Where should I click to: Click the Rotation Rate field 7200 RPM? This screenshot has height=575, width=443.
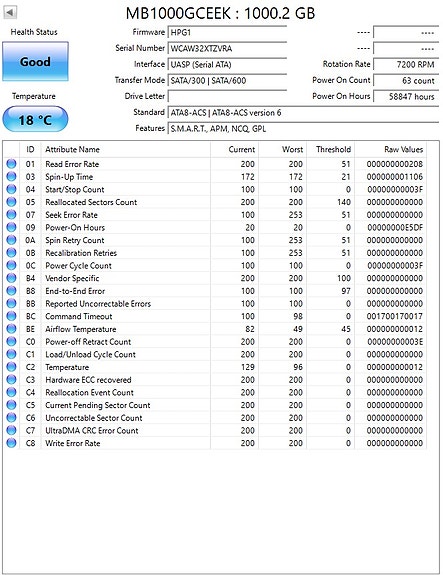406,65
